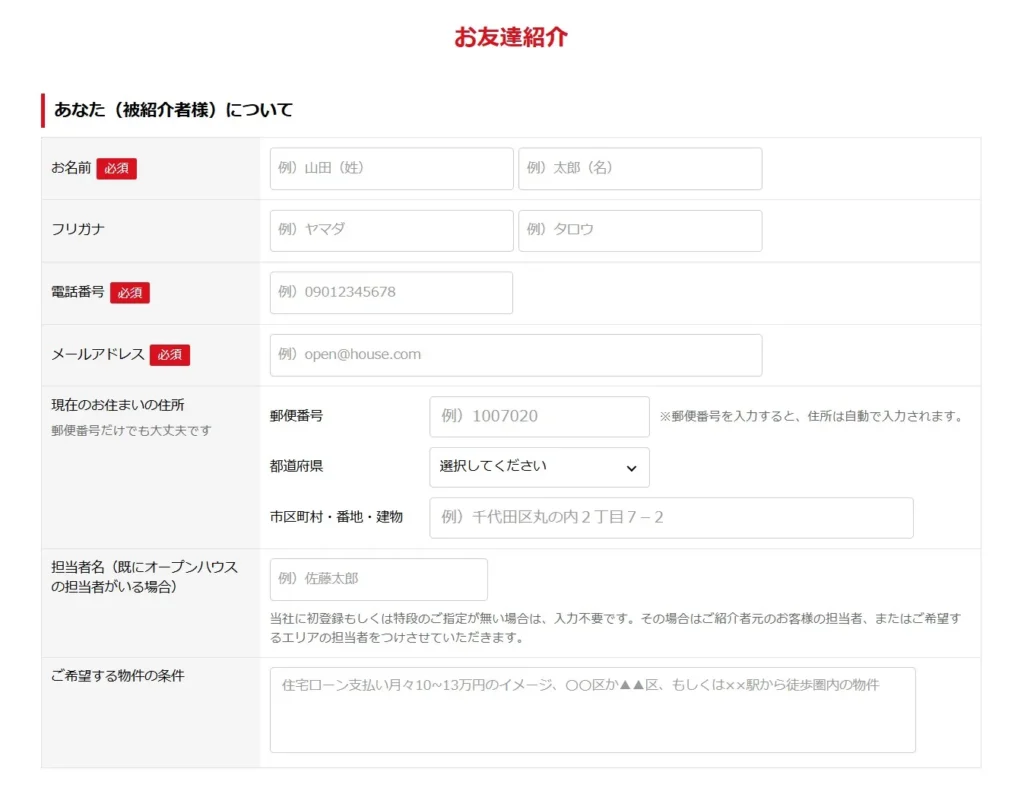Select the タロウ furigana field
This screenshot has width=1024, height=804.
(639, 230)
